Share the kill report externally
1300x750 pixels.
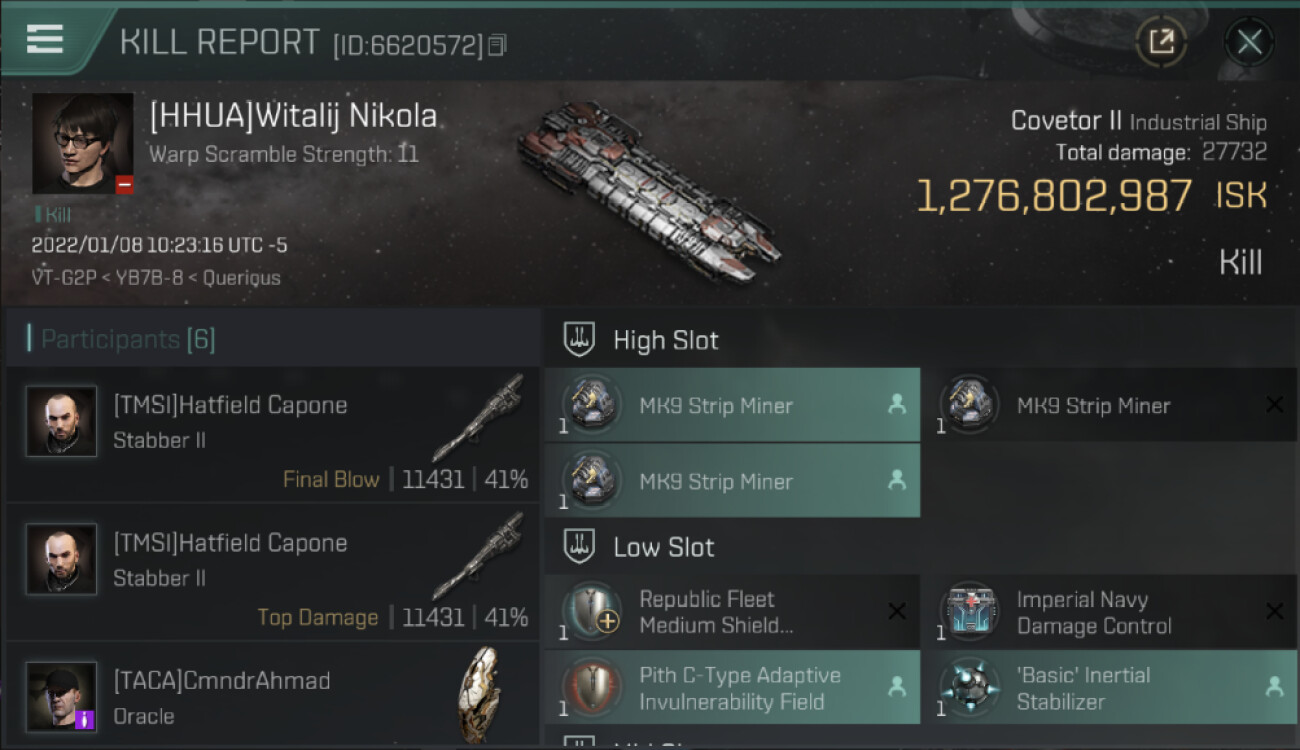coord(1161,42)
